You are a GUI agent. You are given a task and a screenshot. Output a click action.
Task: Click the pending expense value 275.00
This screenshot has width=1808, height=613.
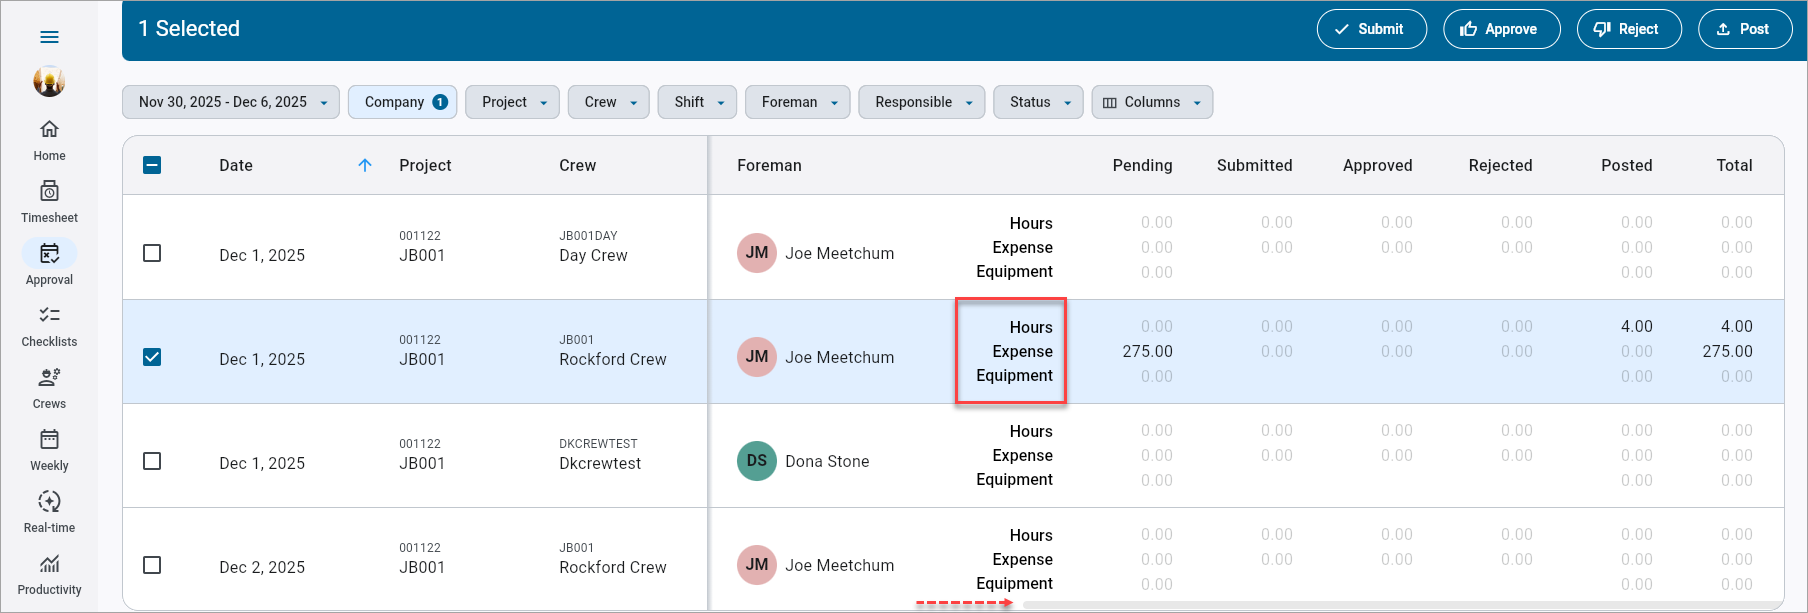click(x=1147, y=352)
